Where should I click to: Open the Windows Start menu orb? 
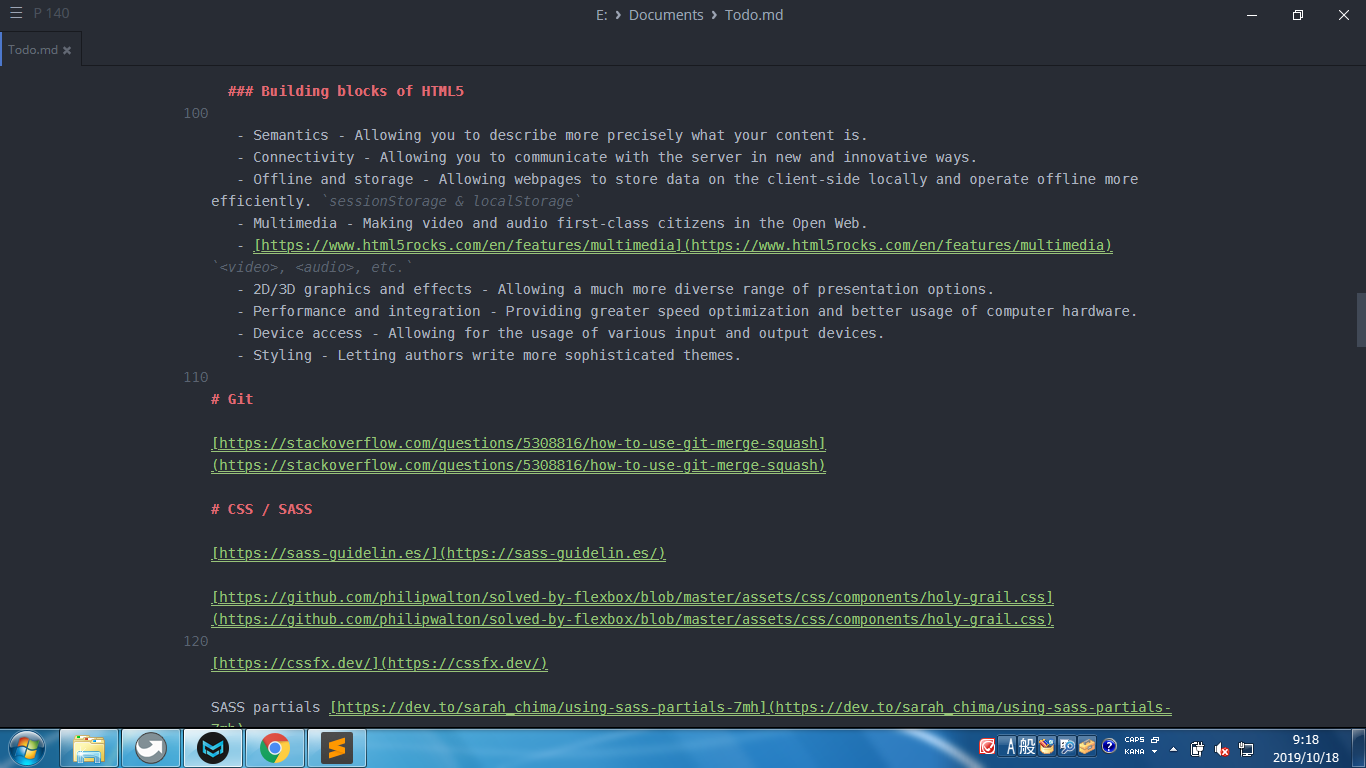click(x=25, y=748)
